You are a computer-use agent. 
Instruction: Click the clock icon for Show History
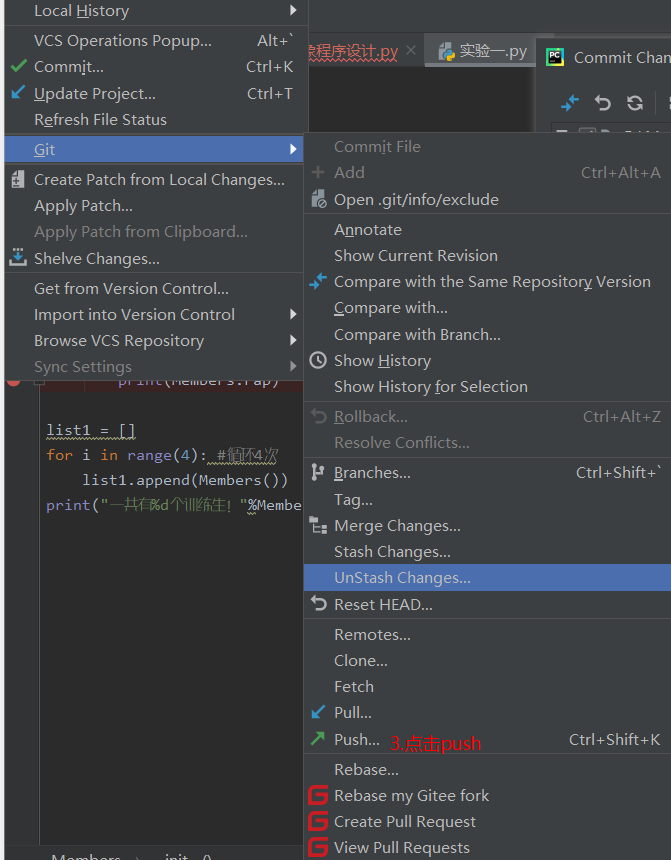[318, 361]
